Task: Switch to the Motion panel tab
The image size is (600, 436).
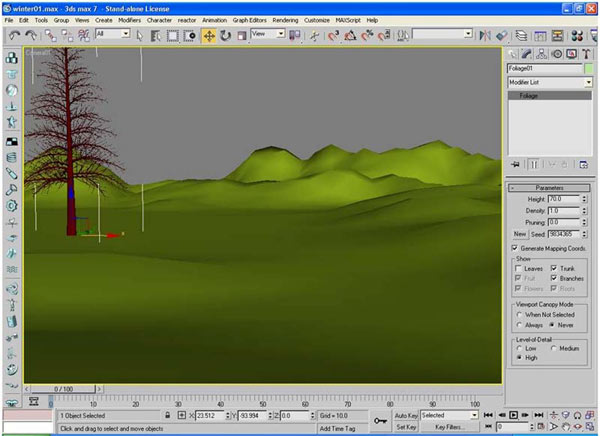Action: pos(557,54)
